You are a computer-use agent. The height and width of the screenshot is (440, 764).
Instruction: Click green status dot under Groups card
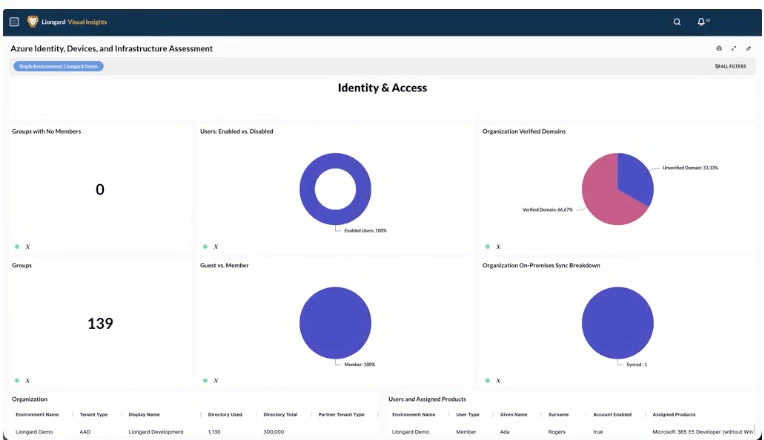coord(17,381)
